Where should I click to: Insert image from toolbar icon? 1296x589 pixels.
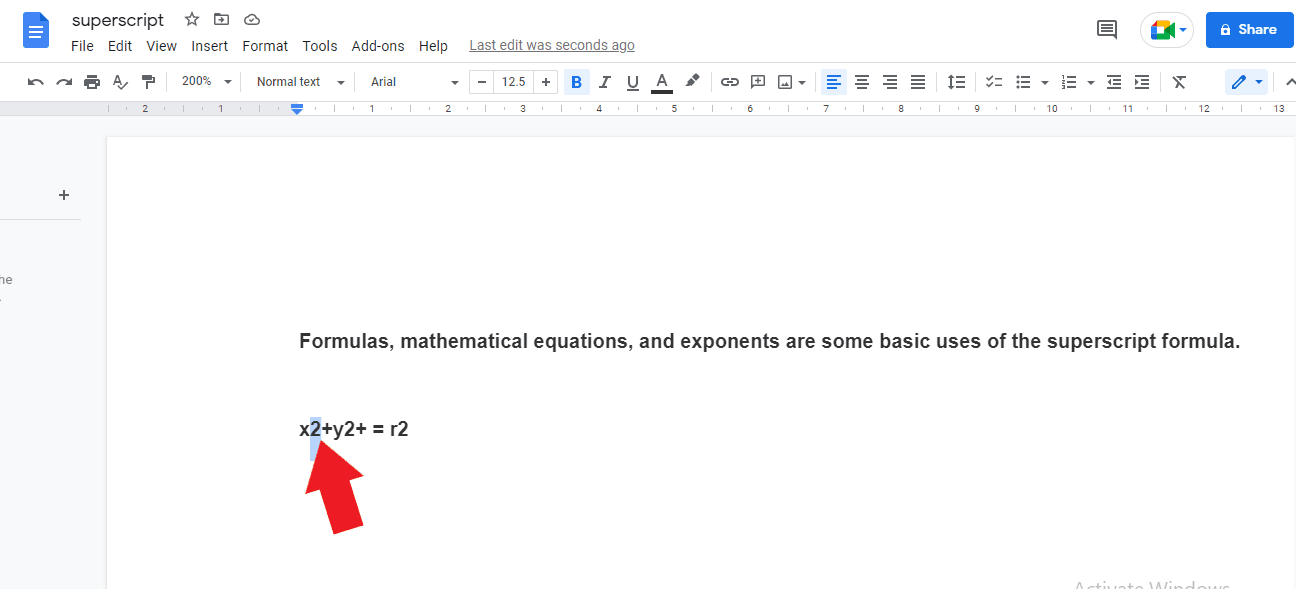pos(785,82)
